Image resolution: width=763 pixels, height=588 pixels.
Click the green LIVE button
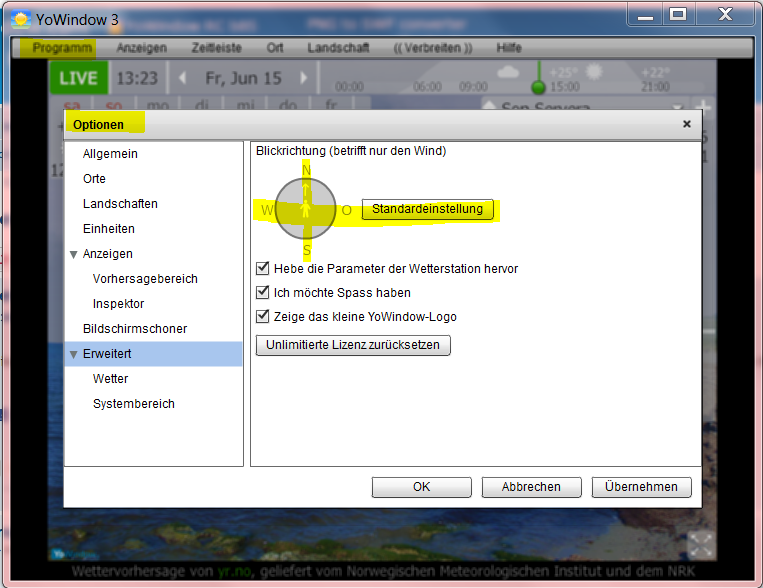pos(78,78)
